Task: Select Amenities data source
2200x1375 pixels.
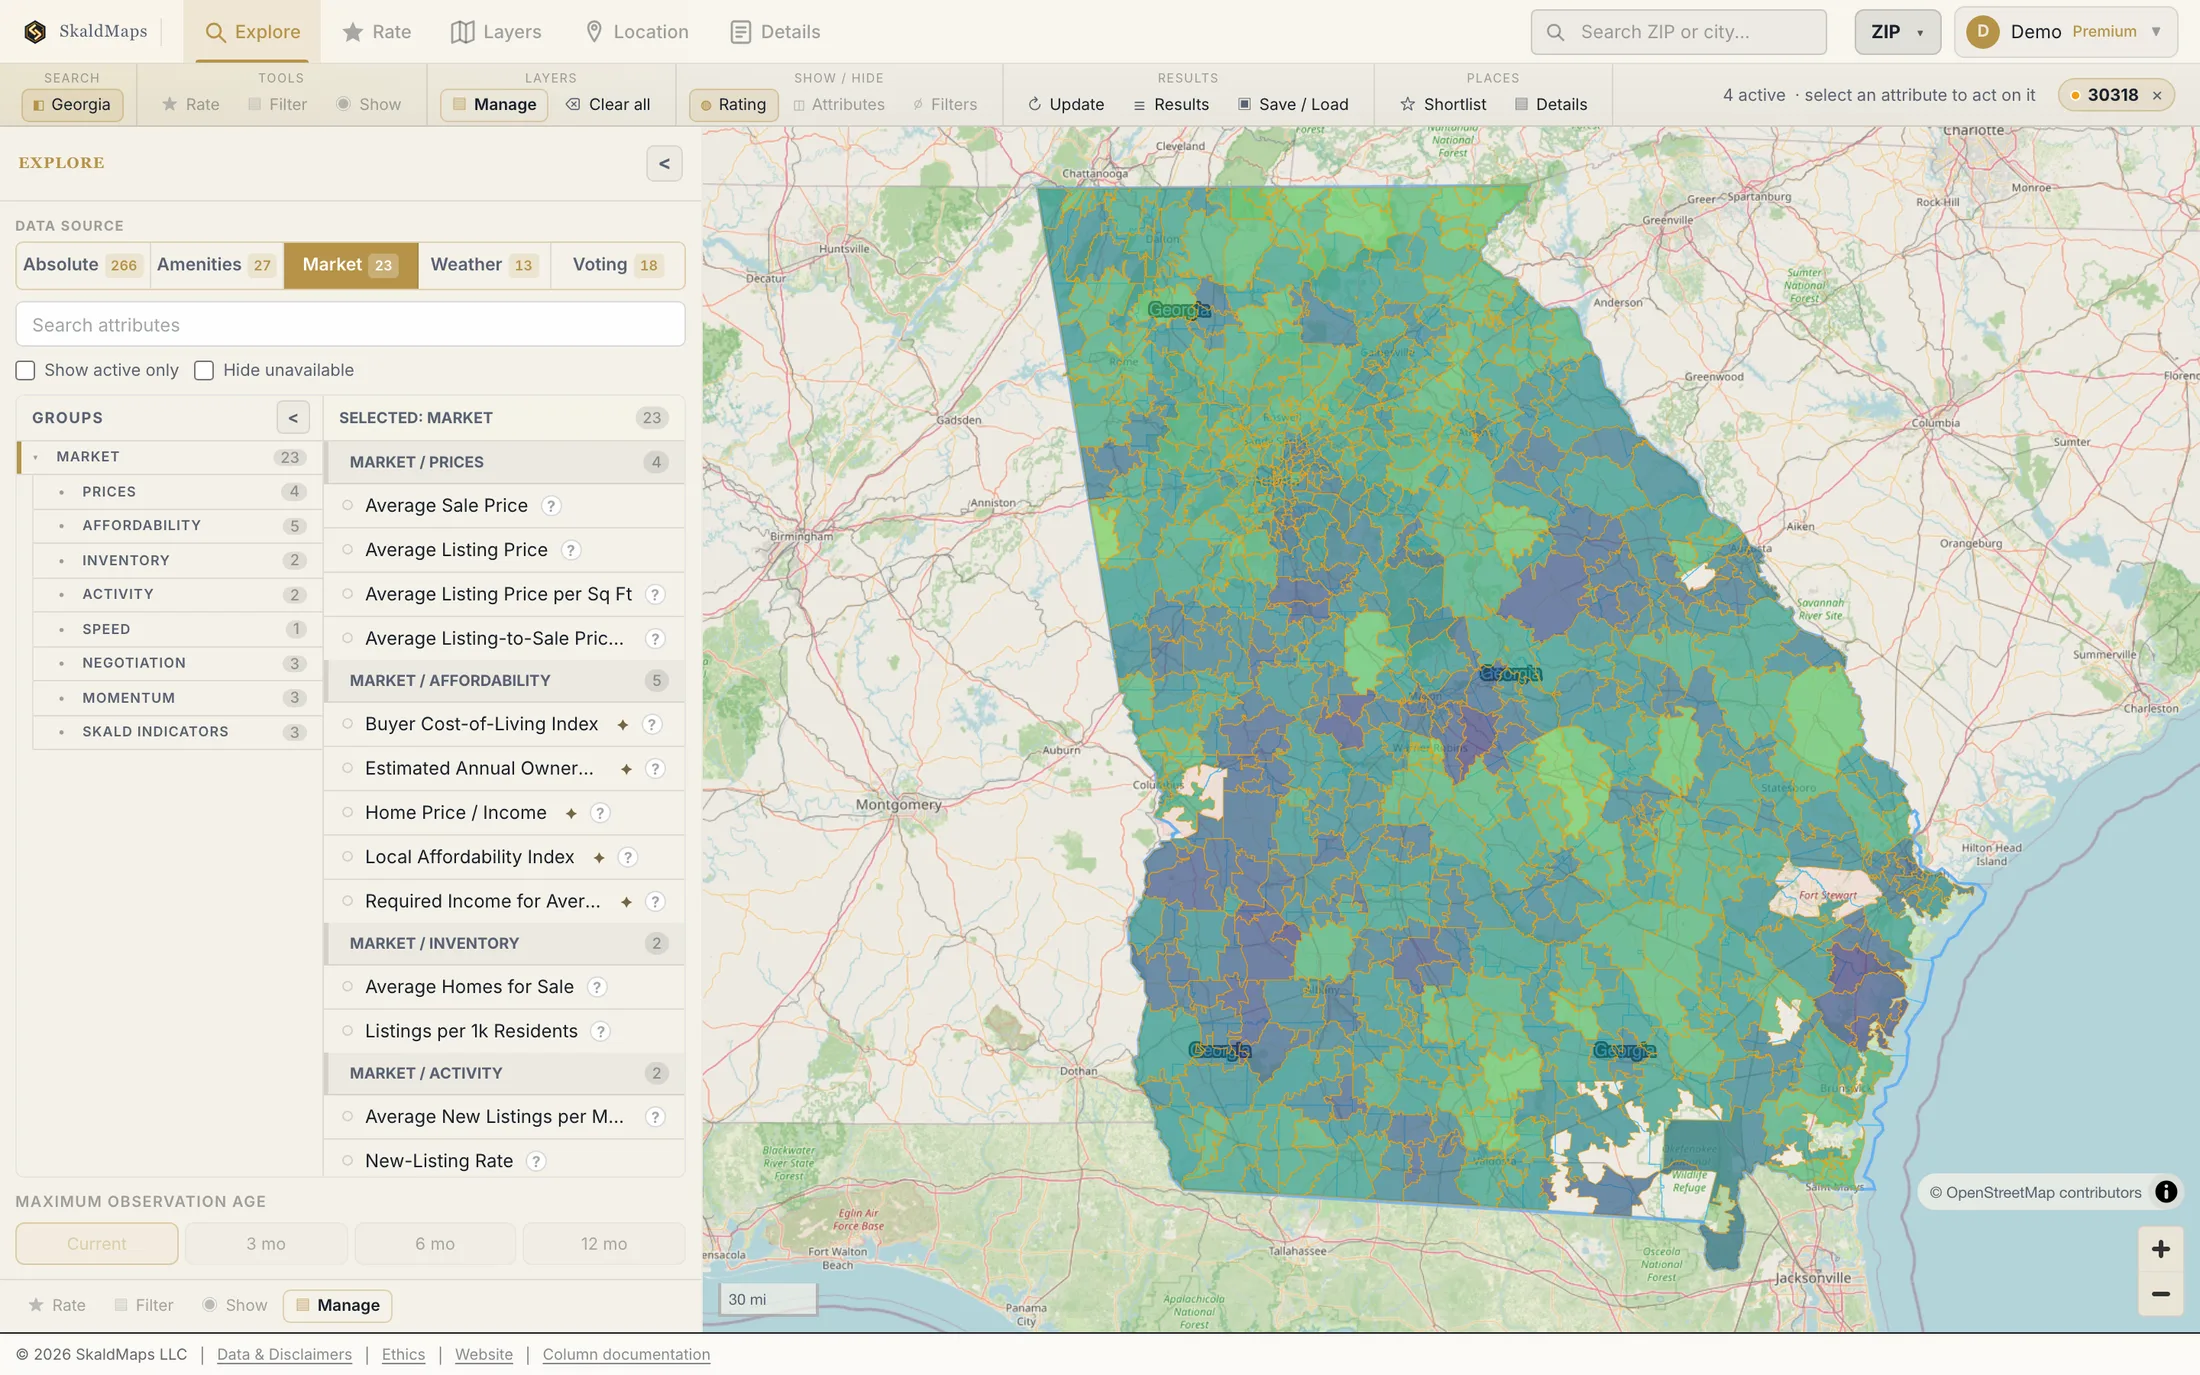Action: coord(216,265)
